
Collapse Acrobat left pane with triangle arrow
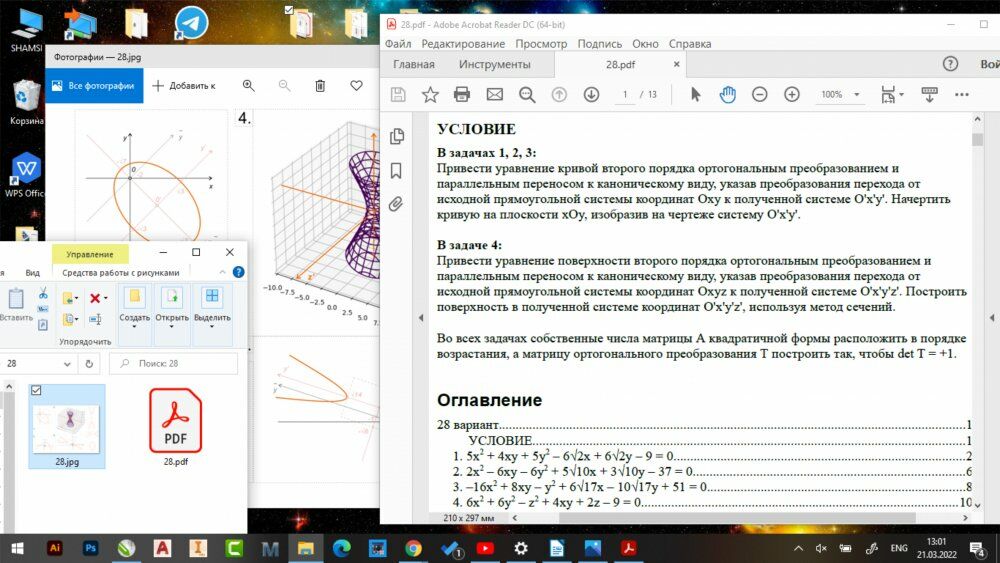click(x=421, y=318)
